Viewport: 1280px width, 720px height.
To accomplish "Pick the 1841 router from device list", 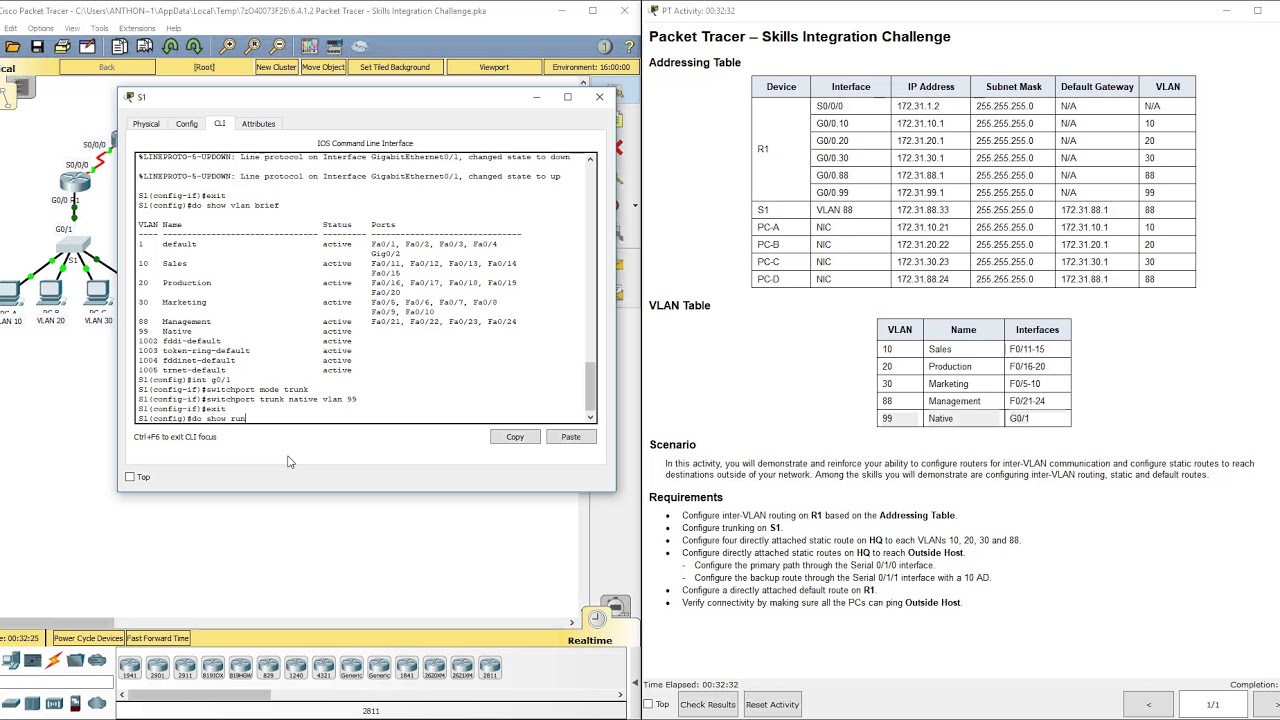I will tap(406, 667).
